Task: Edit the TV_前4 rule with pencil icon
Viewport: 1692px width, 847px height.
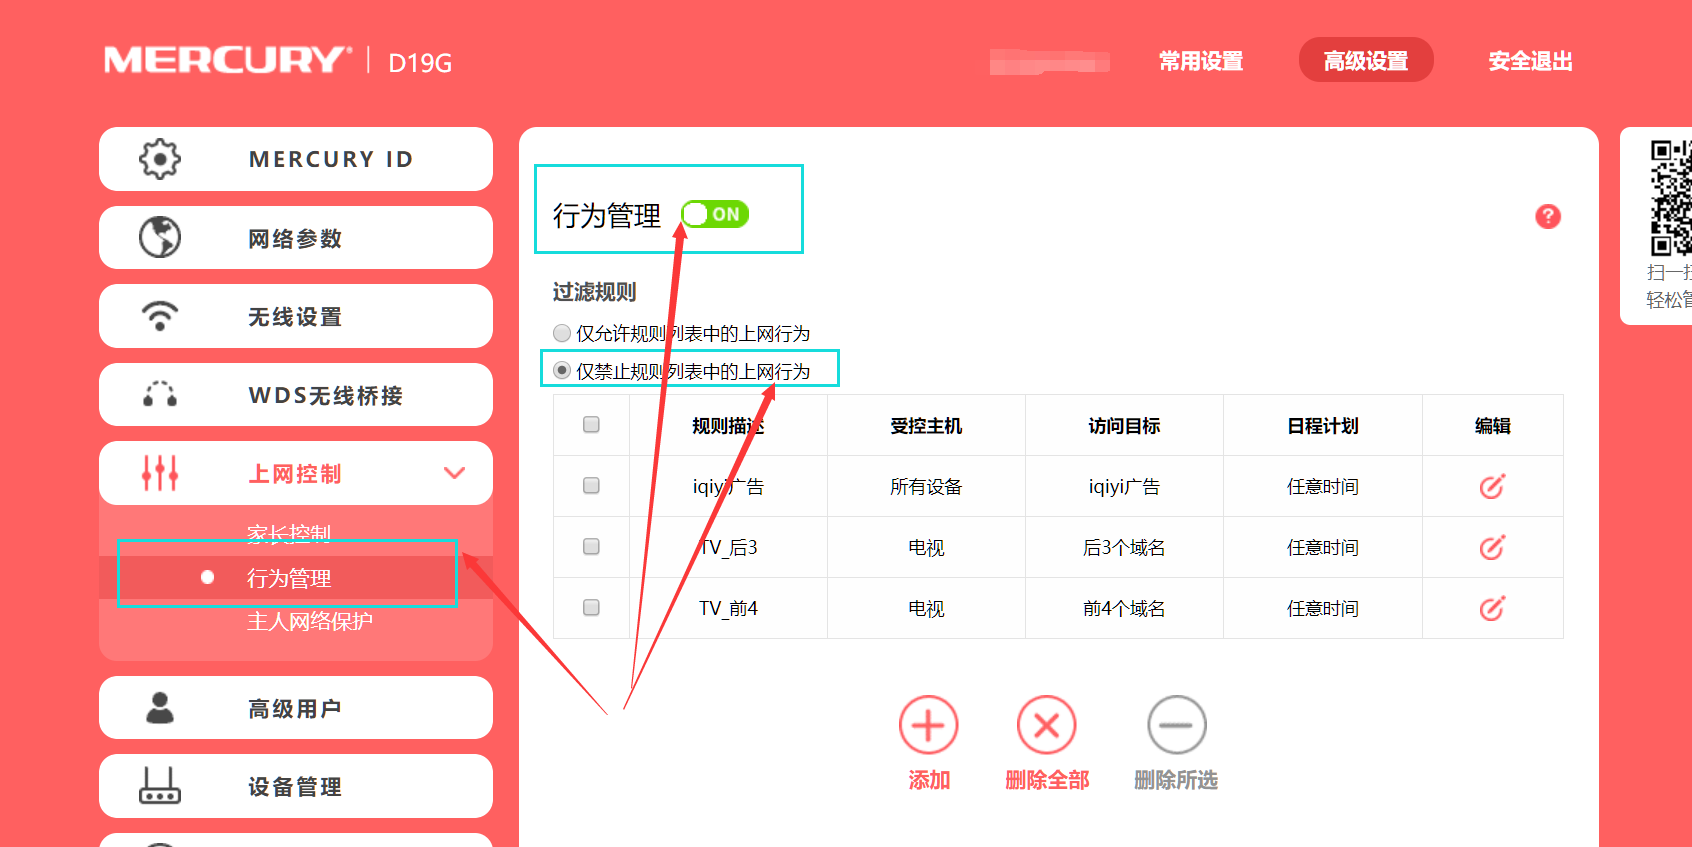Action: point(1492,608)
